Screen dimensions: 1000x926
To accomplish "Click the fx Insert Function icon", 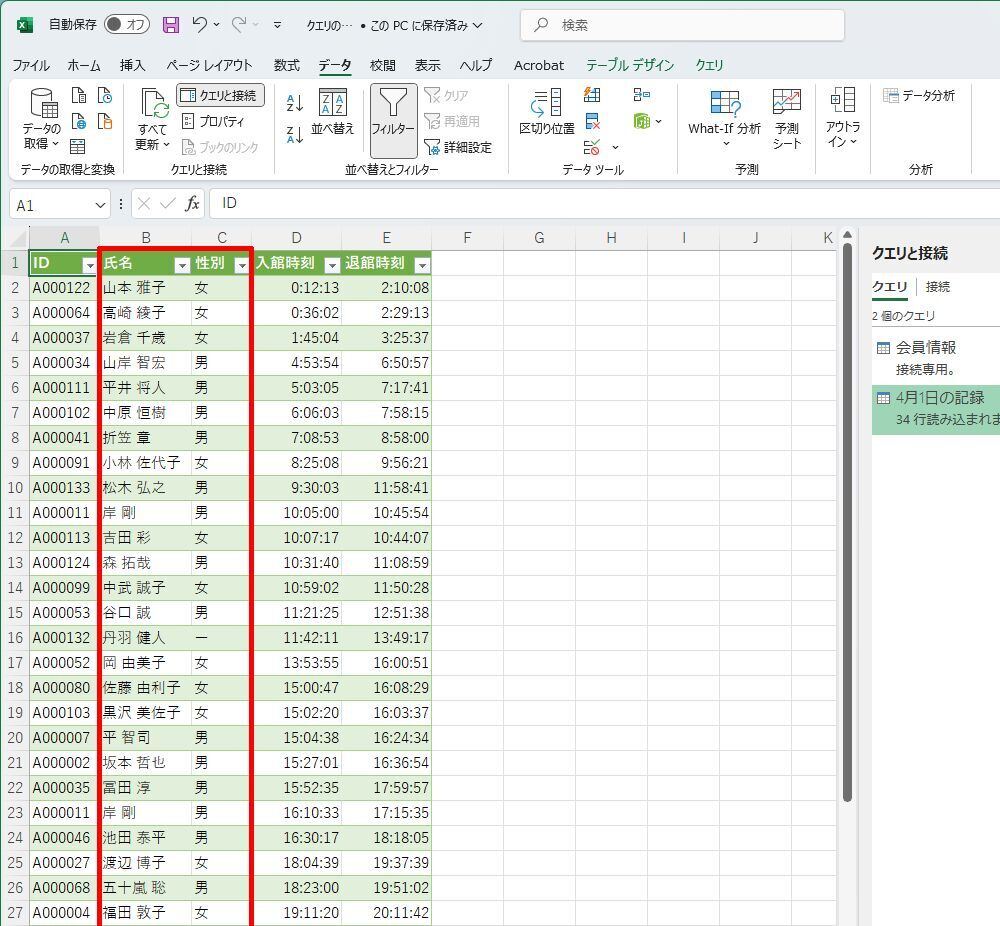I will pyautogui.click(x=192, y=203).
